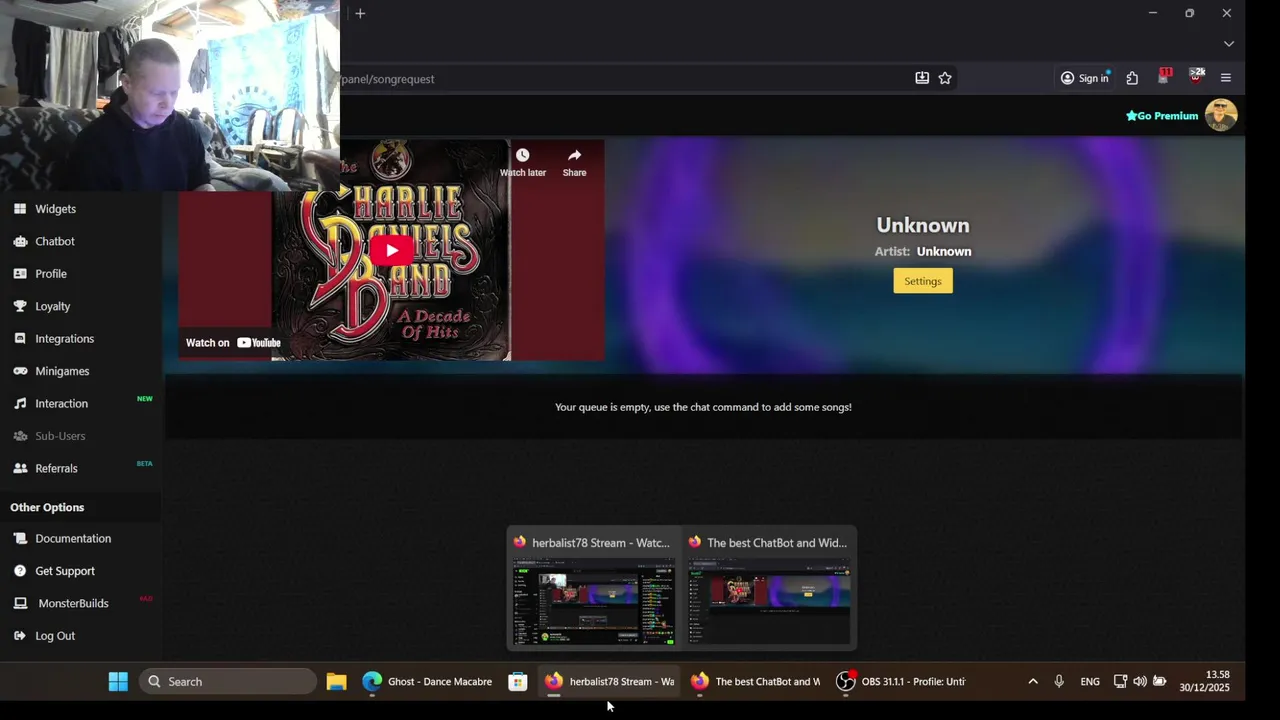Click the uBlock extension icon with 2k badge
1280x720 pixels.
[x=1196, y=77]
